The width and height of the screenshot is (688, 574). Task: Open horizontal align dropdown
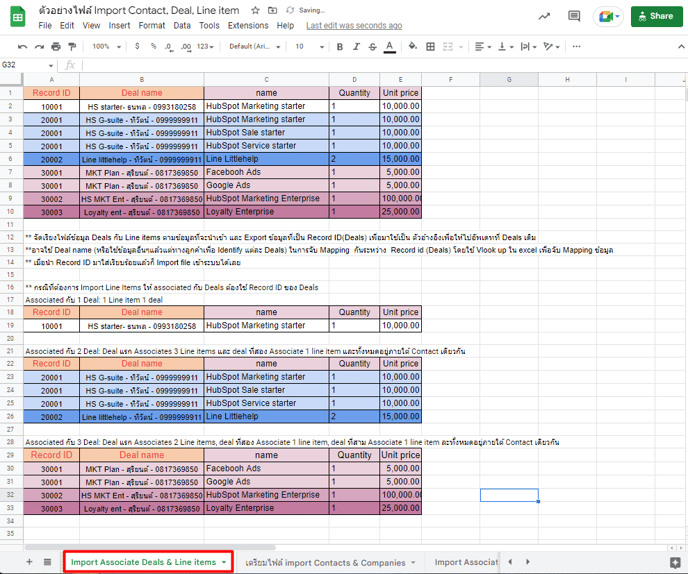[483, 47]
